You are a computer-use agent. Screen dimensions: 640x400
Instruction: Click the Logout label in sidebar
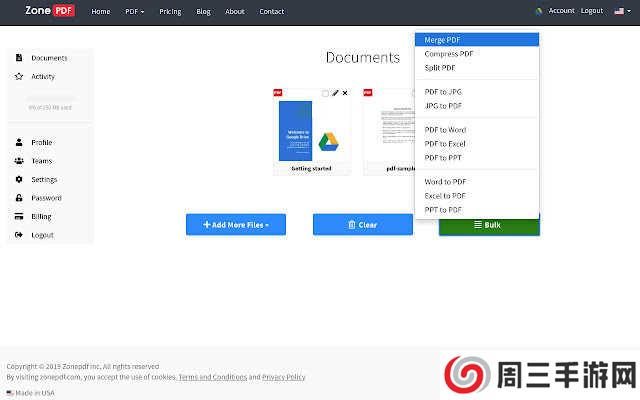coord(42,235)
